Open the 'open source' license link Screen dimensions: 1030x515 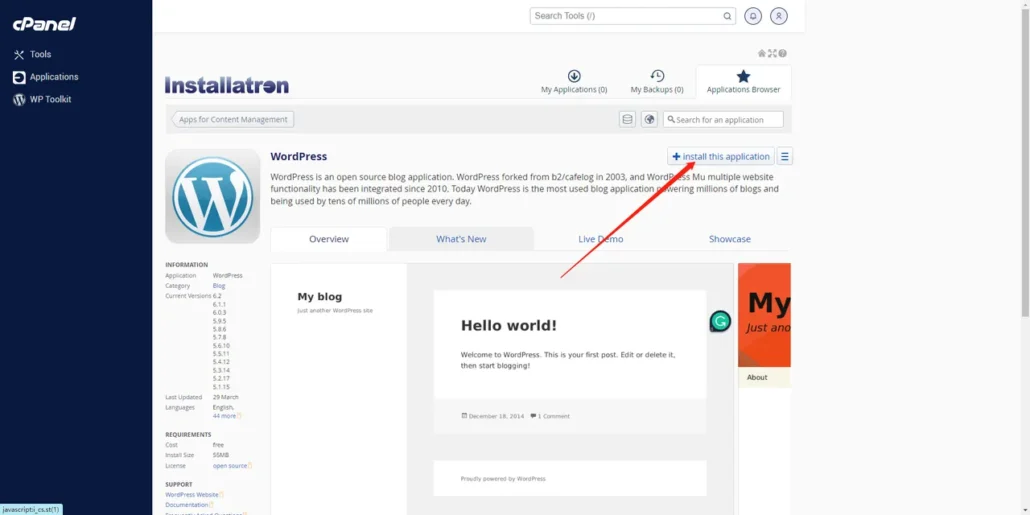pyautogui.click(x=230, y=465)
